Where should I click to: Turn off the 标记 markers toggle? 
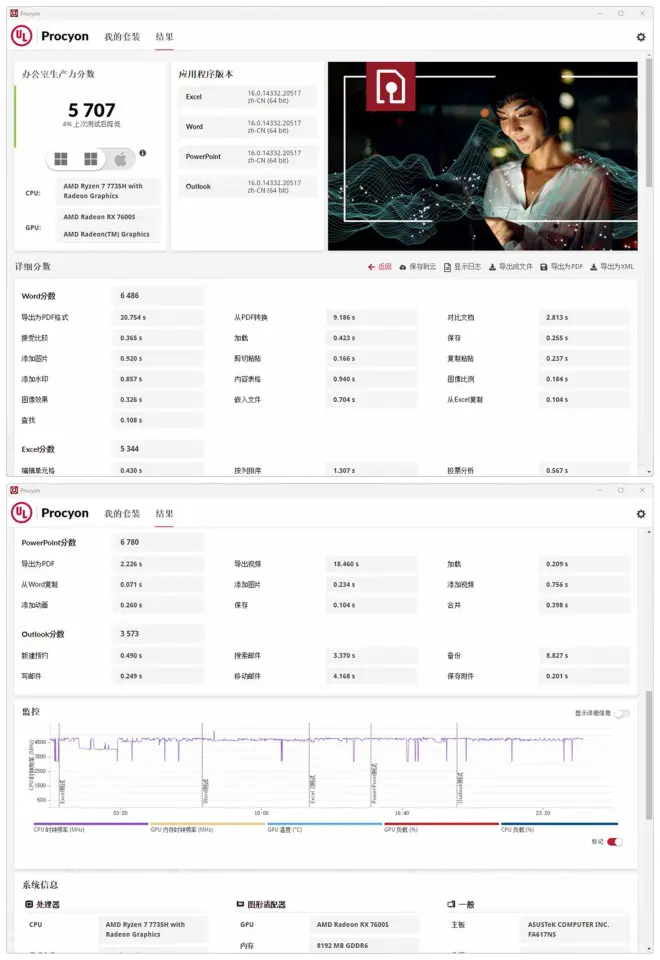click(x=614, y=842)
